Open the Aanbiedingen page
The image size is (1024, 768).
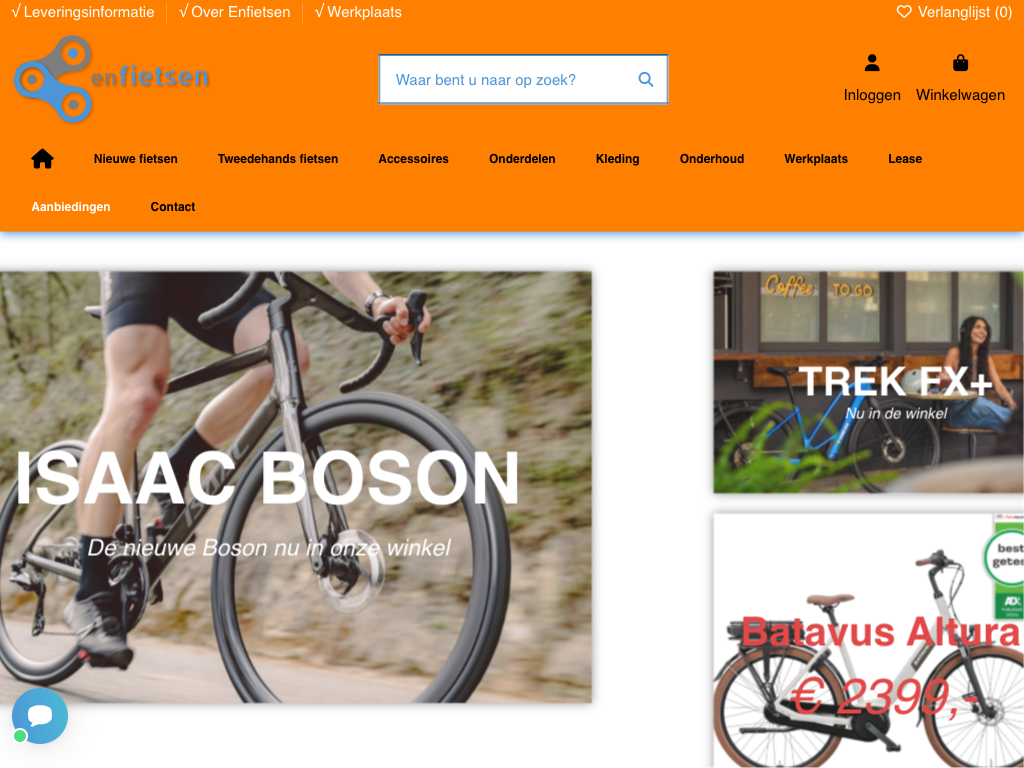[71, 207]
